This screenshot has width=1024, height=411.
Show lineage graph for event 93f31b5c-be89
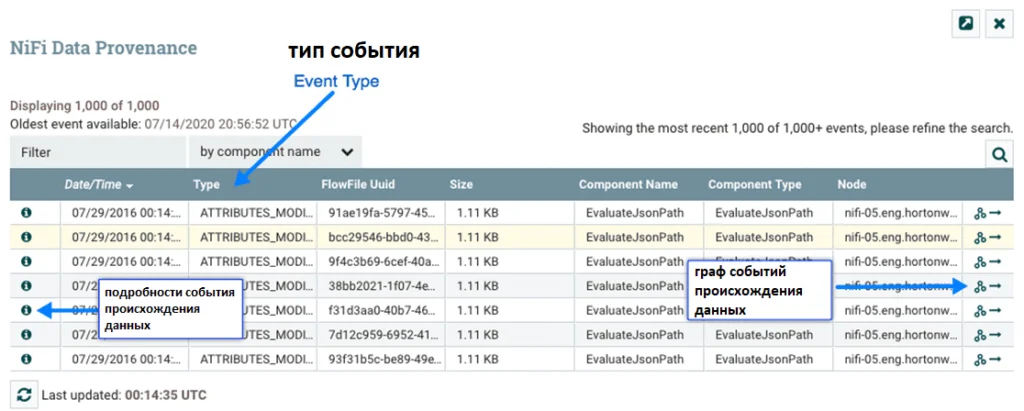(980, 359)
